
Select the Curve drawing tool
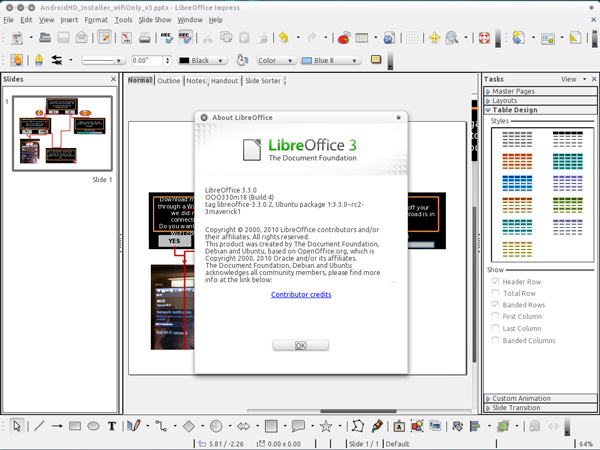pos(134,426)
